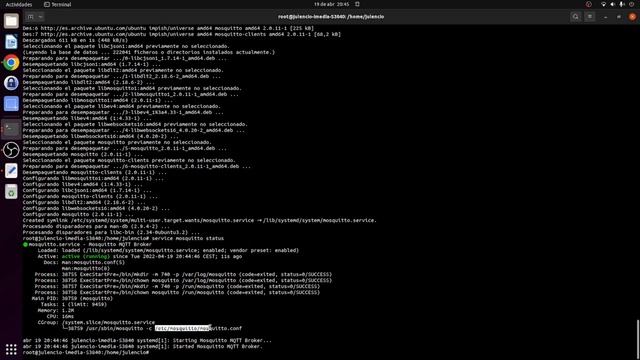Screen dimensions: 640x360
Task: Expand the new tab dropdown arrow
Action: [40, 17]
